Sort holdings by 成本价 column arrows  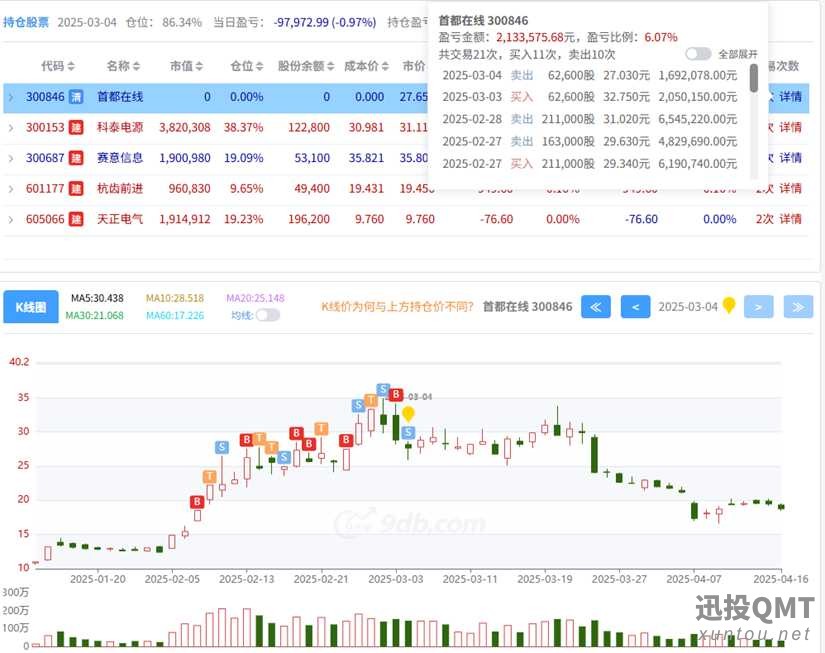(x=385, y=66)
